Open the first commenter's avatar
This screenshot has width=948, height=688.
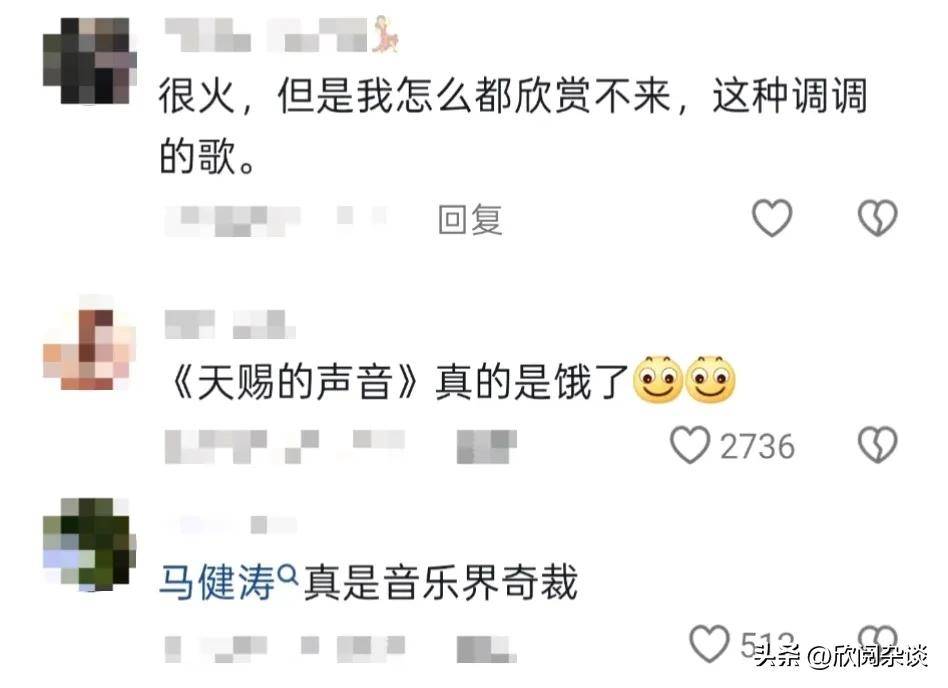click(89, 60)
